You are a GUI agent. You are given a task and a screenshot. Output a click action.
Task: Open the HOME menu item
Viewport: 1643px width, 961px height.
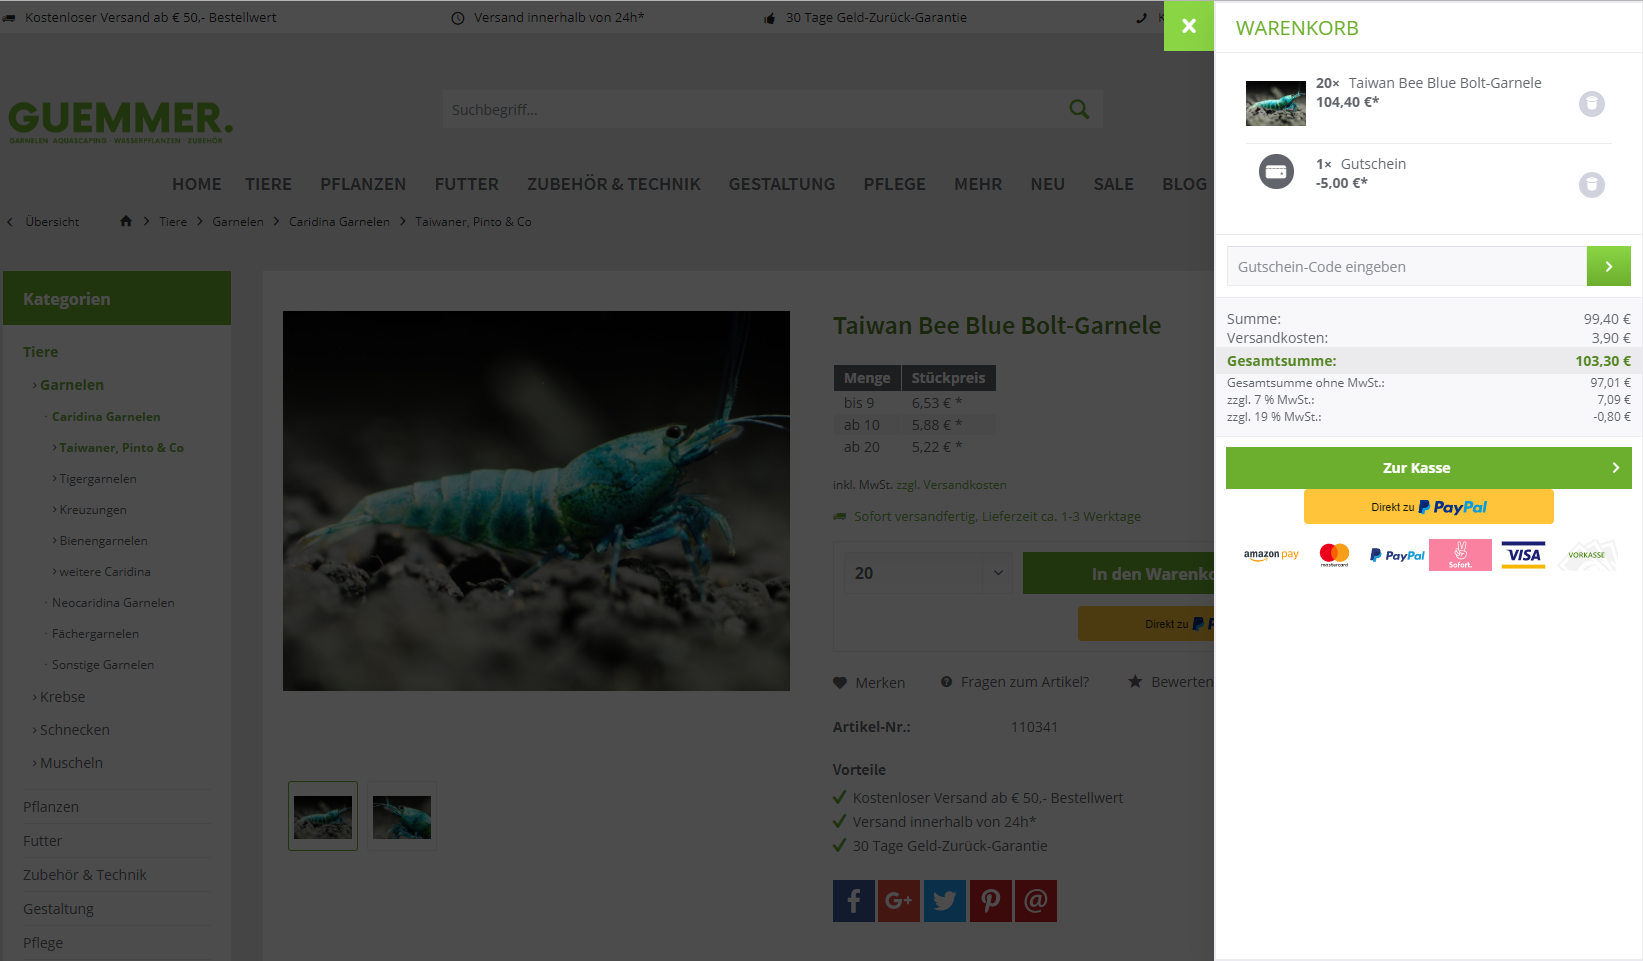click(197, 184)
